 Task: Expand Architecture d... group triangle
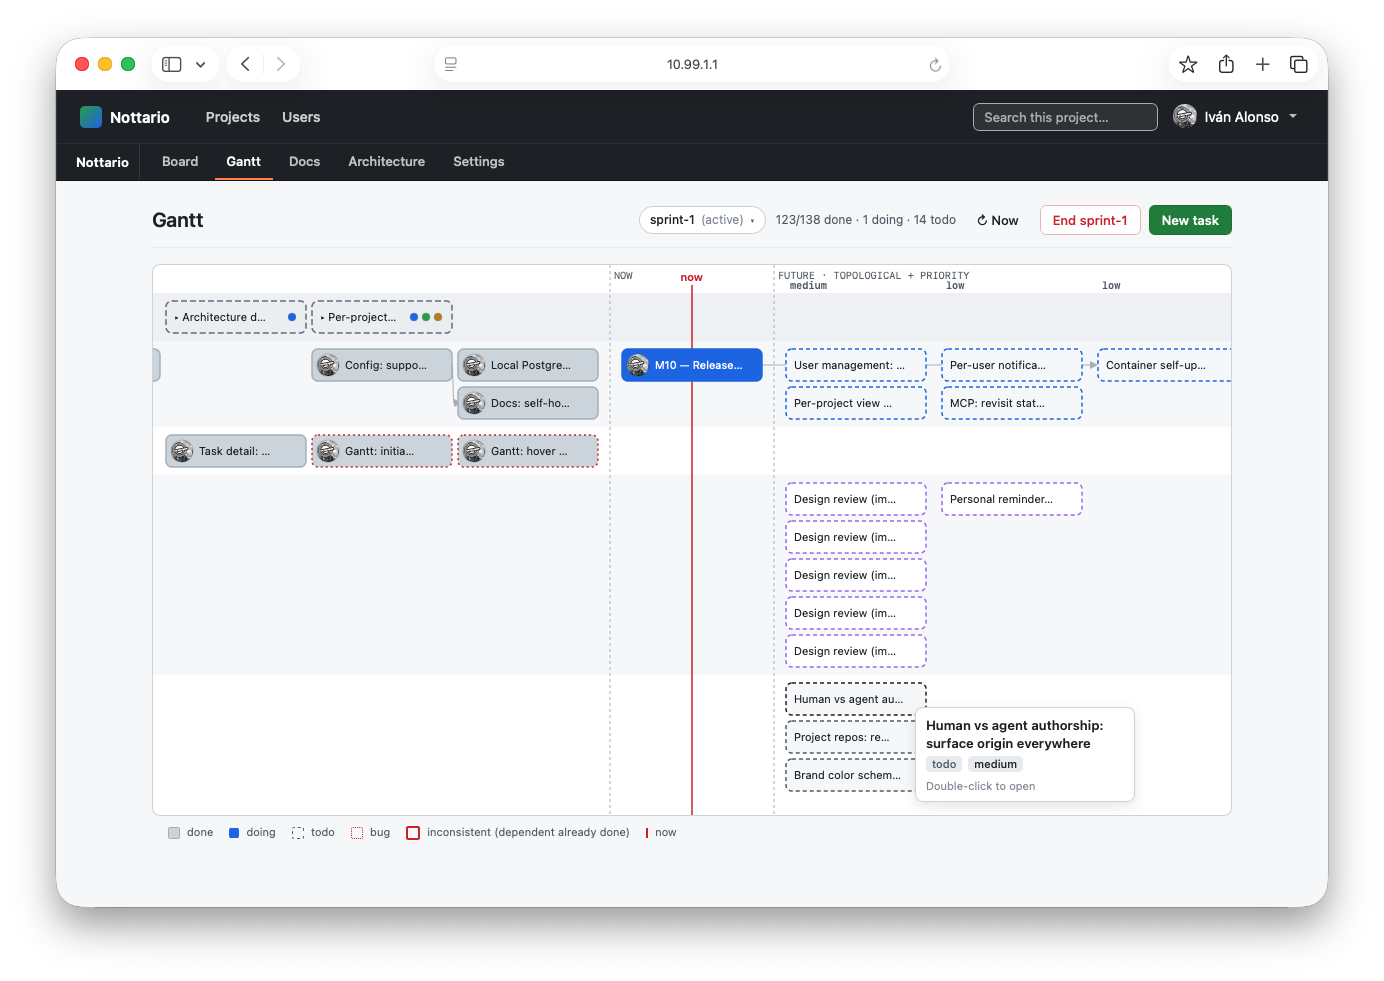pyautogui.click(x=177, y=317)
